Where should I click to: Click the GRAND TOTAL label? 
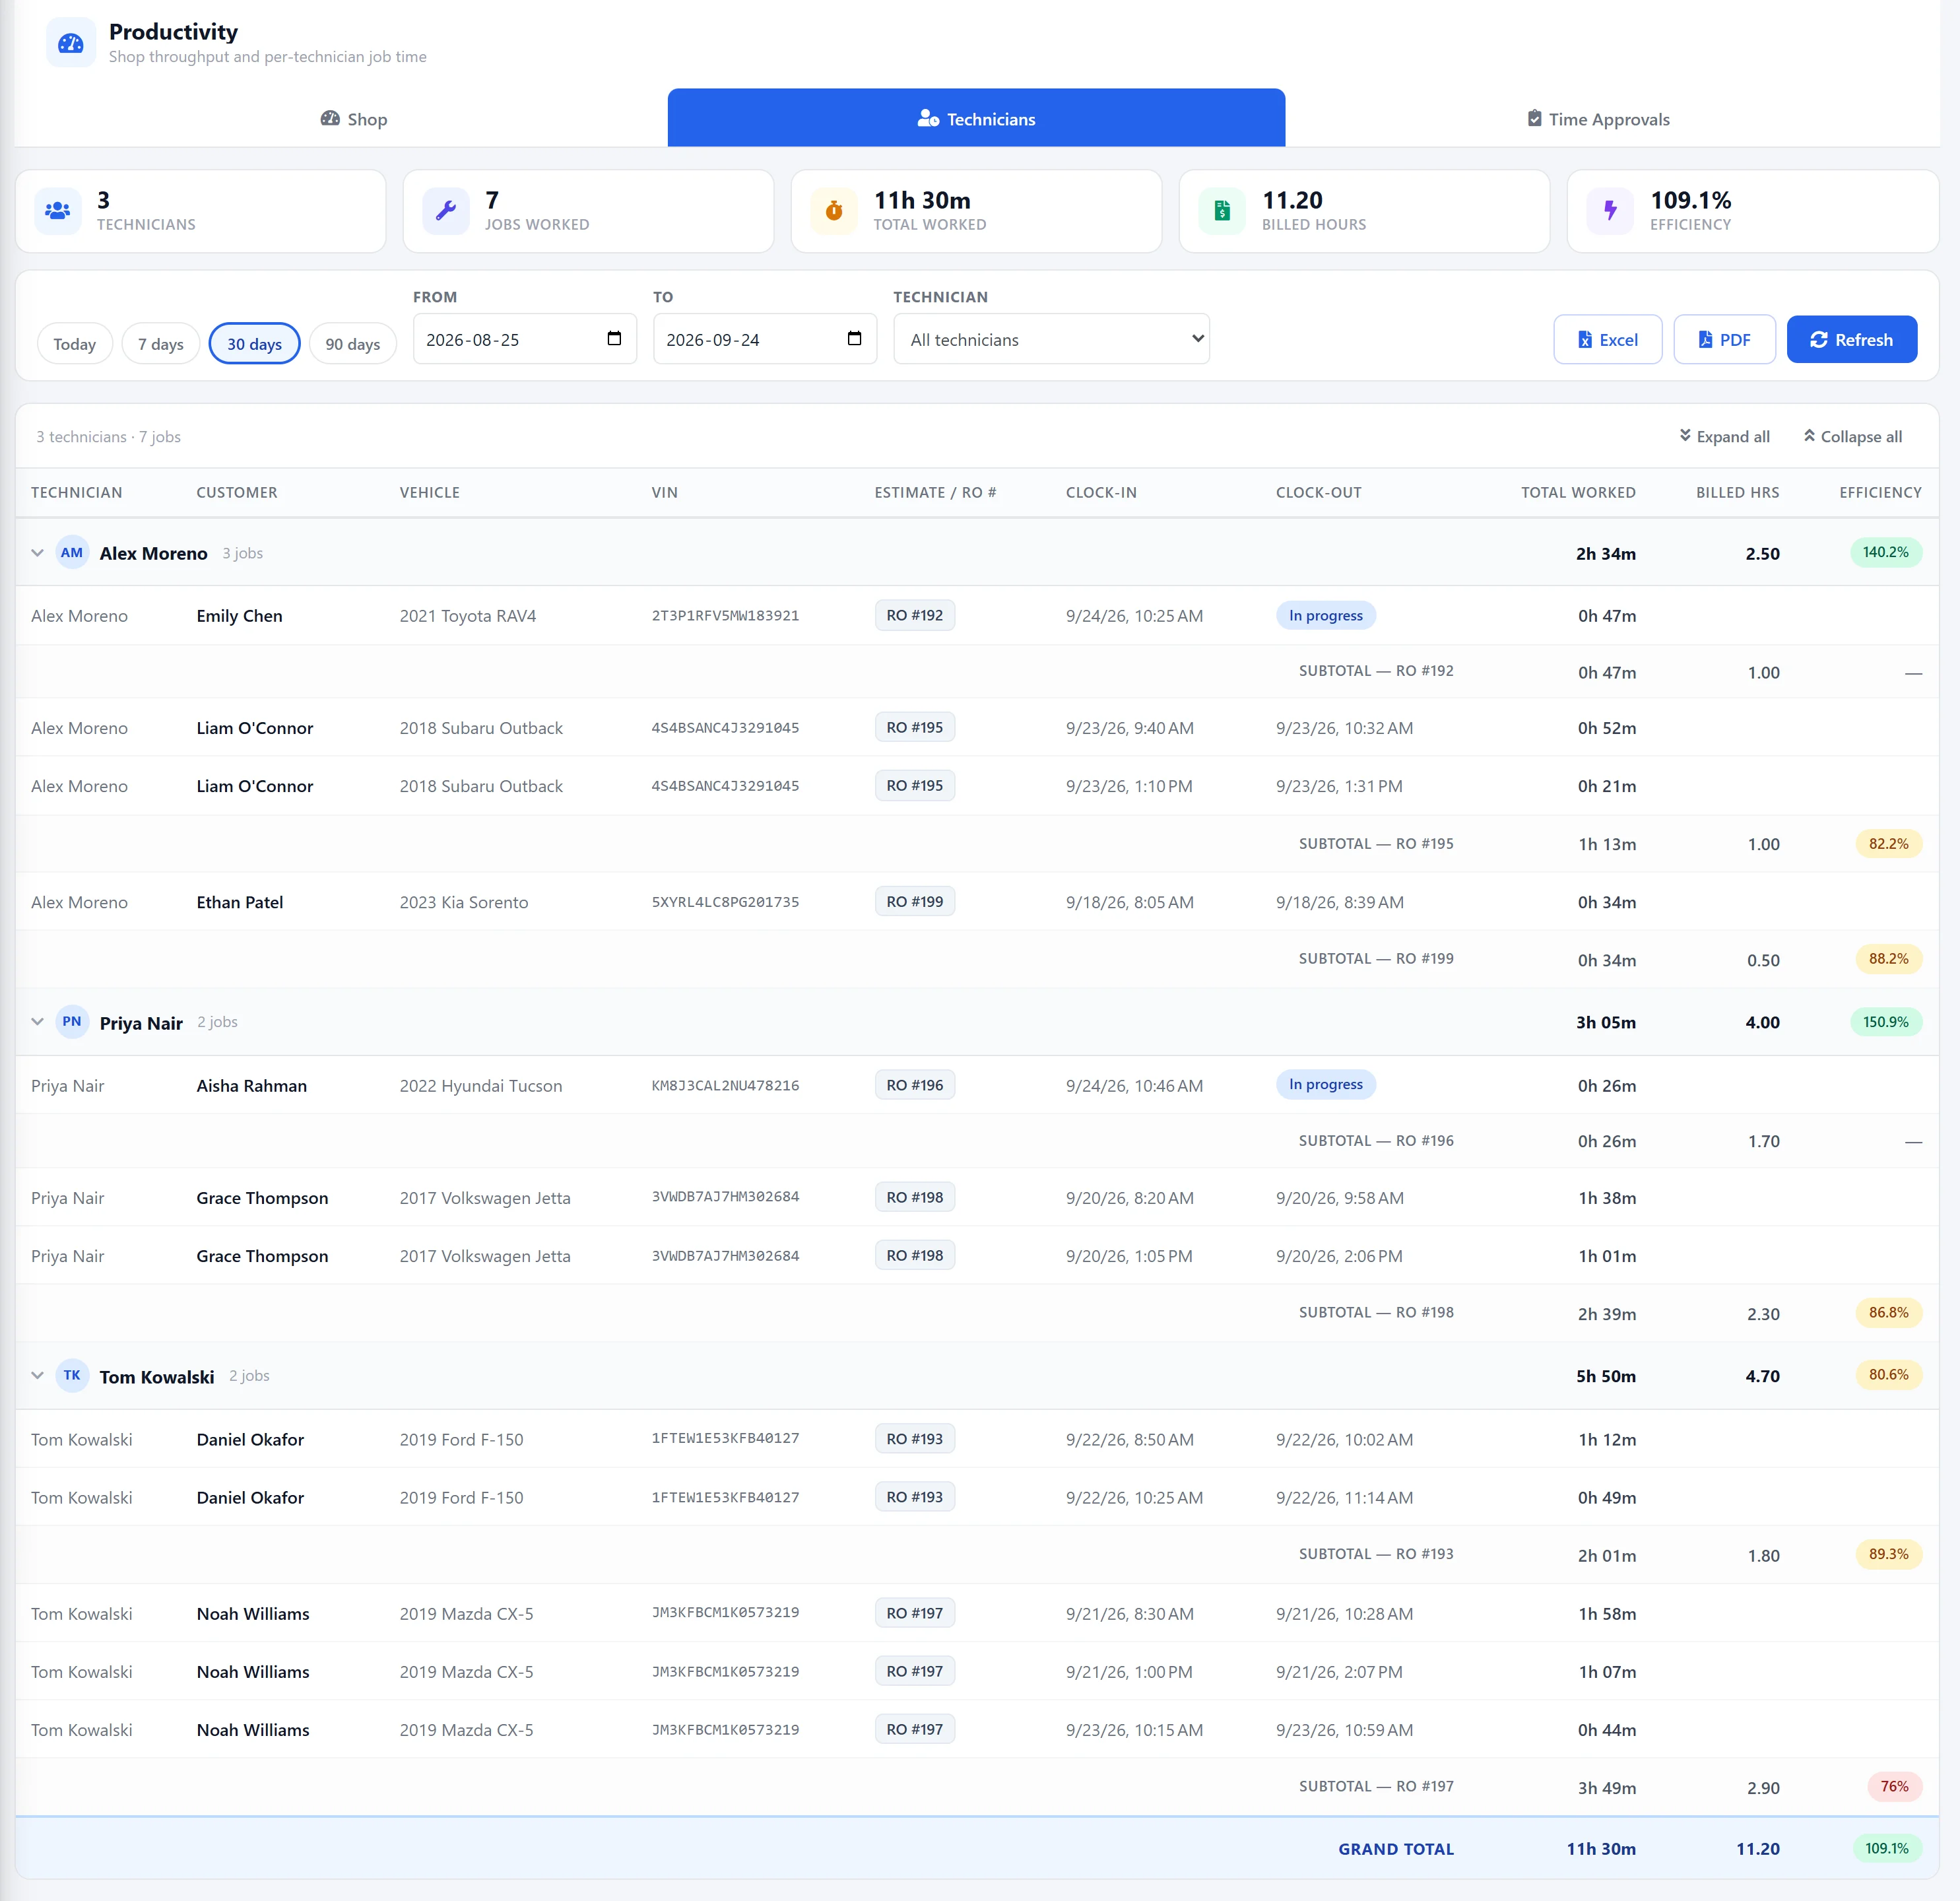(x=1396, y=1850)
